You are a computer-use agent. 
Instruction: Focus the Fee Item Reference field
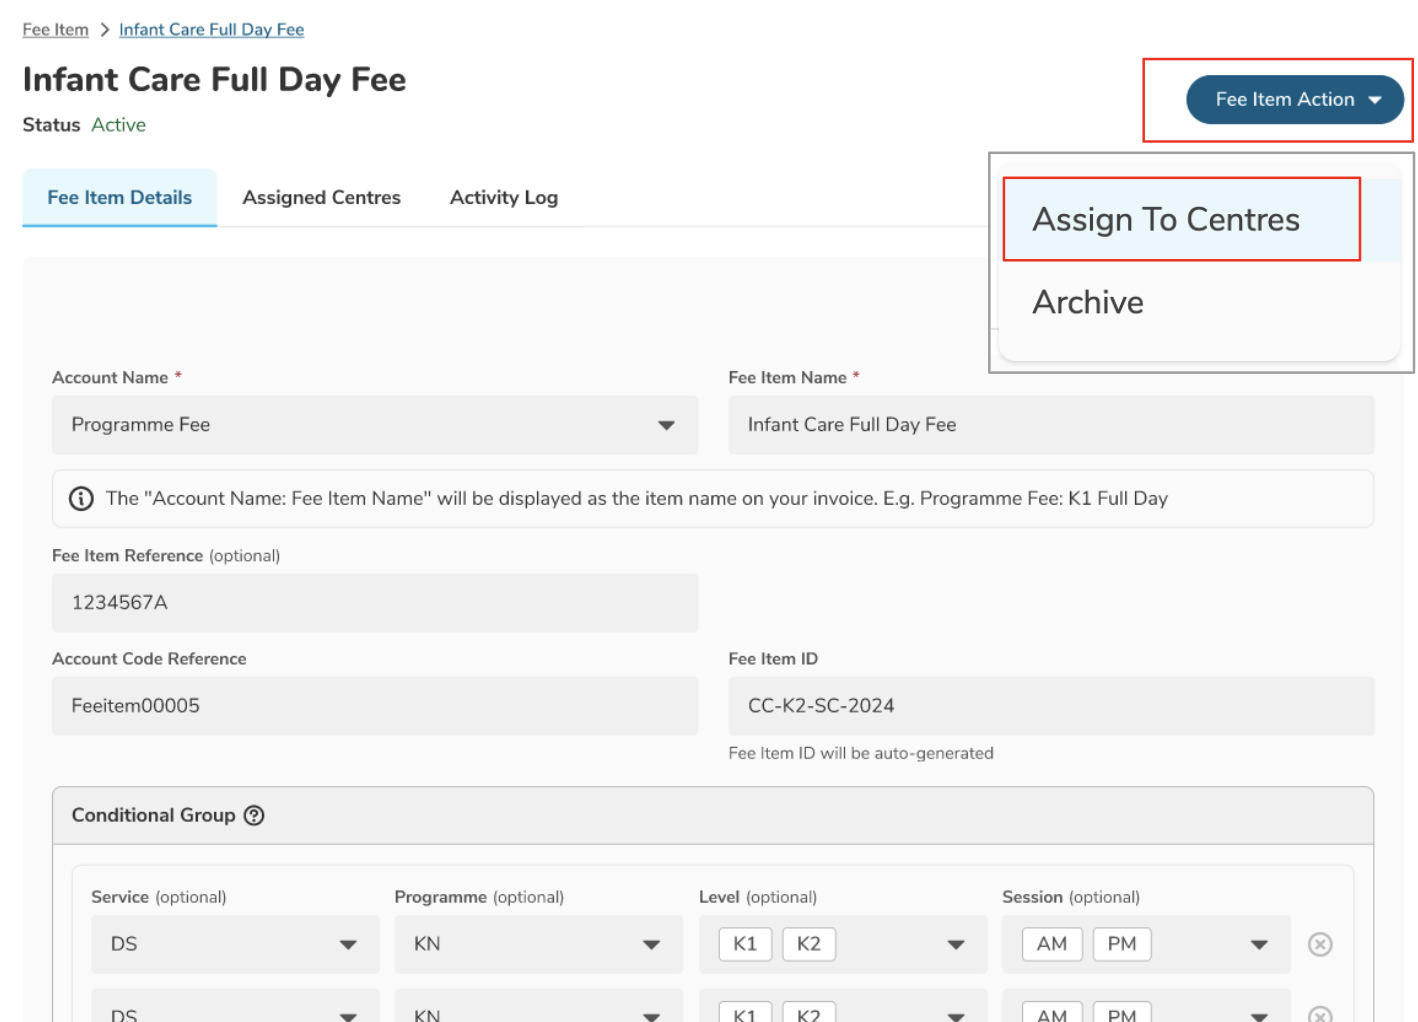point(374,602)
